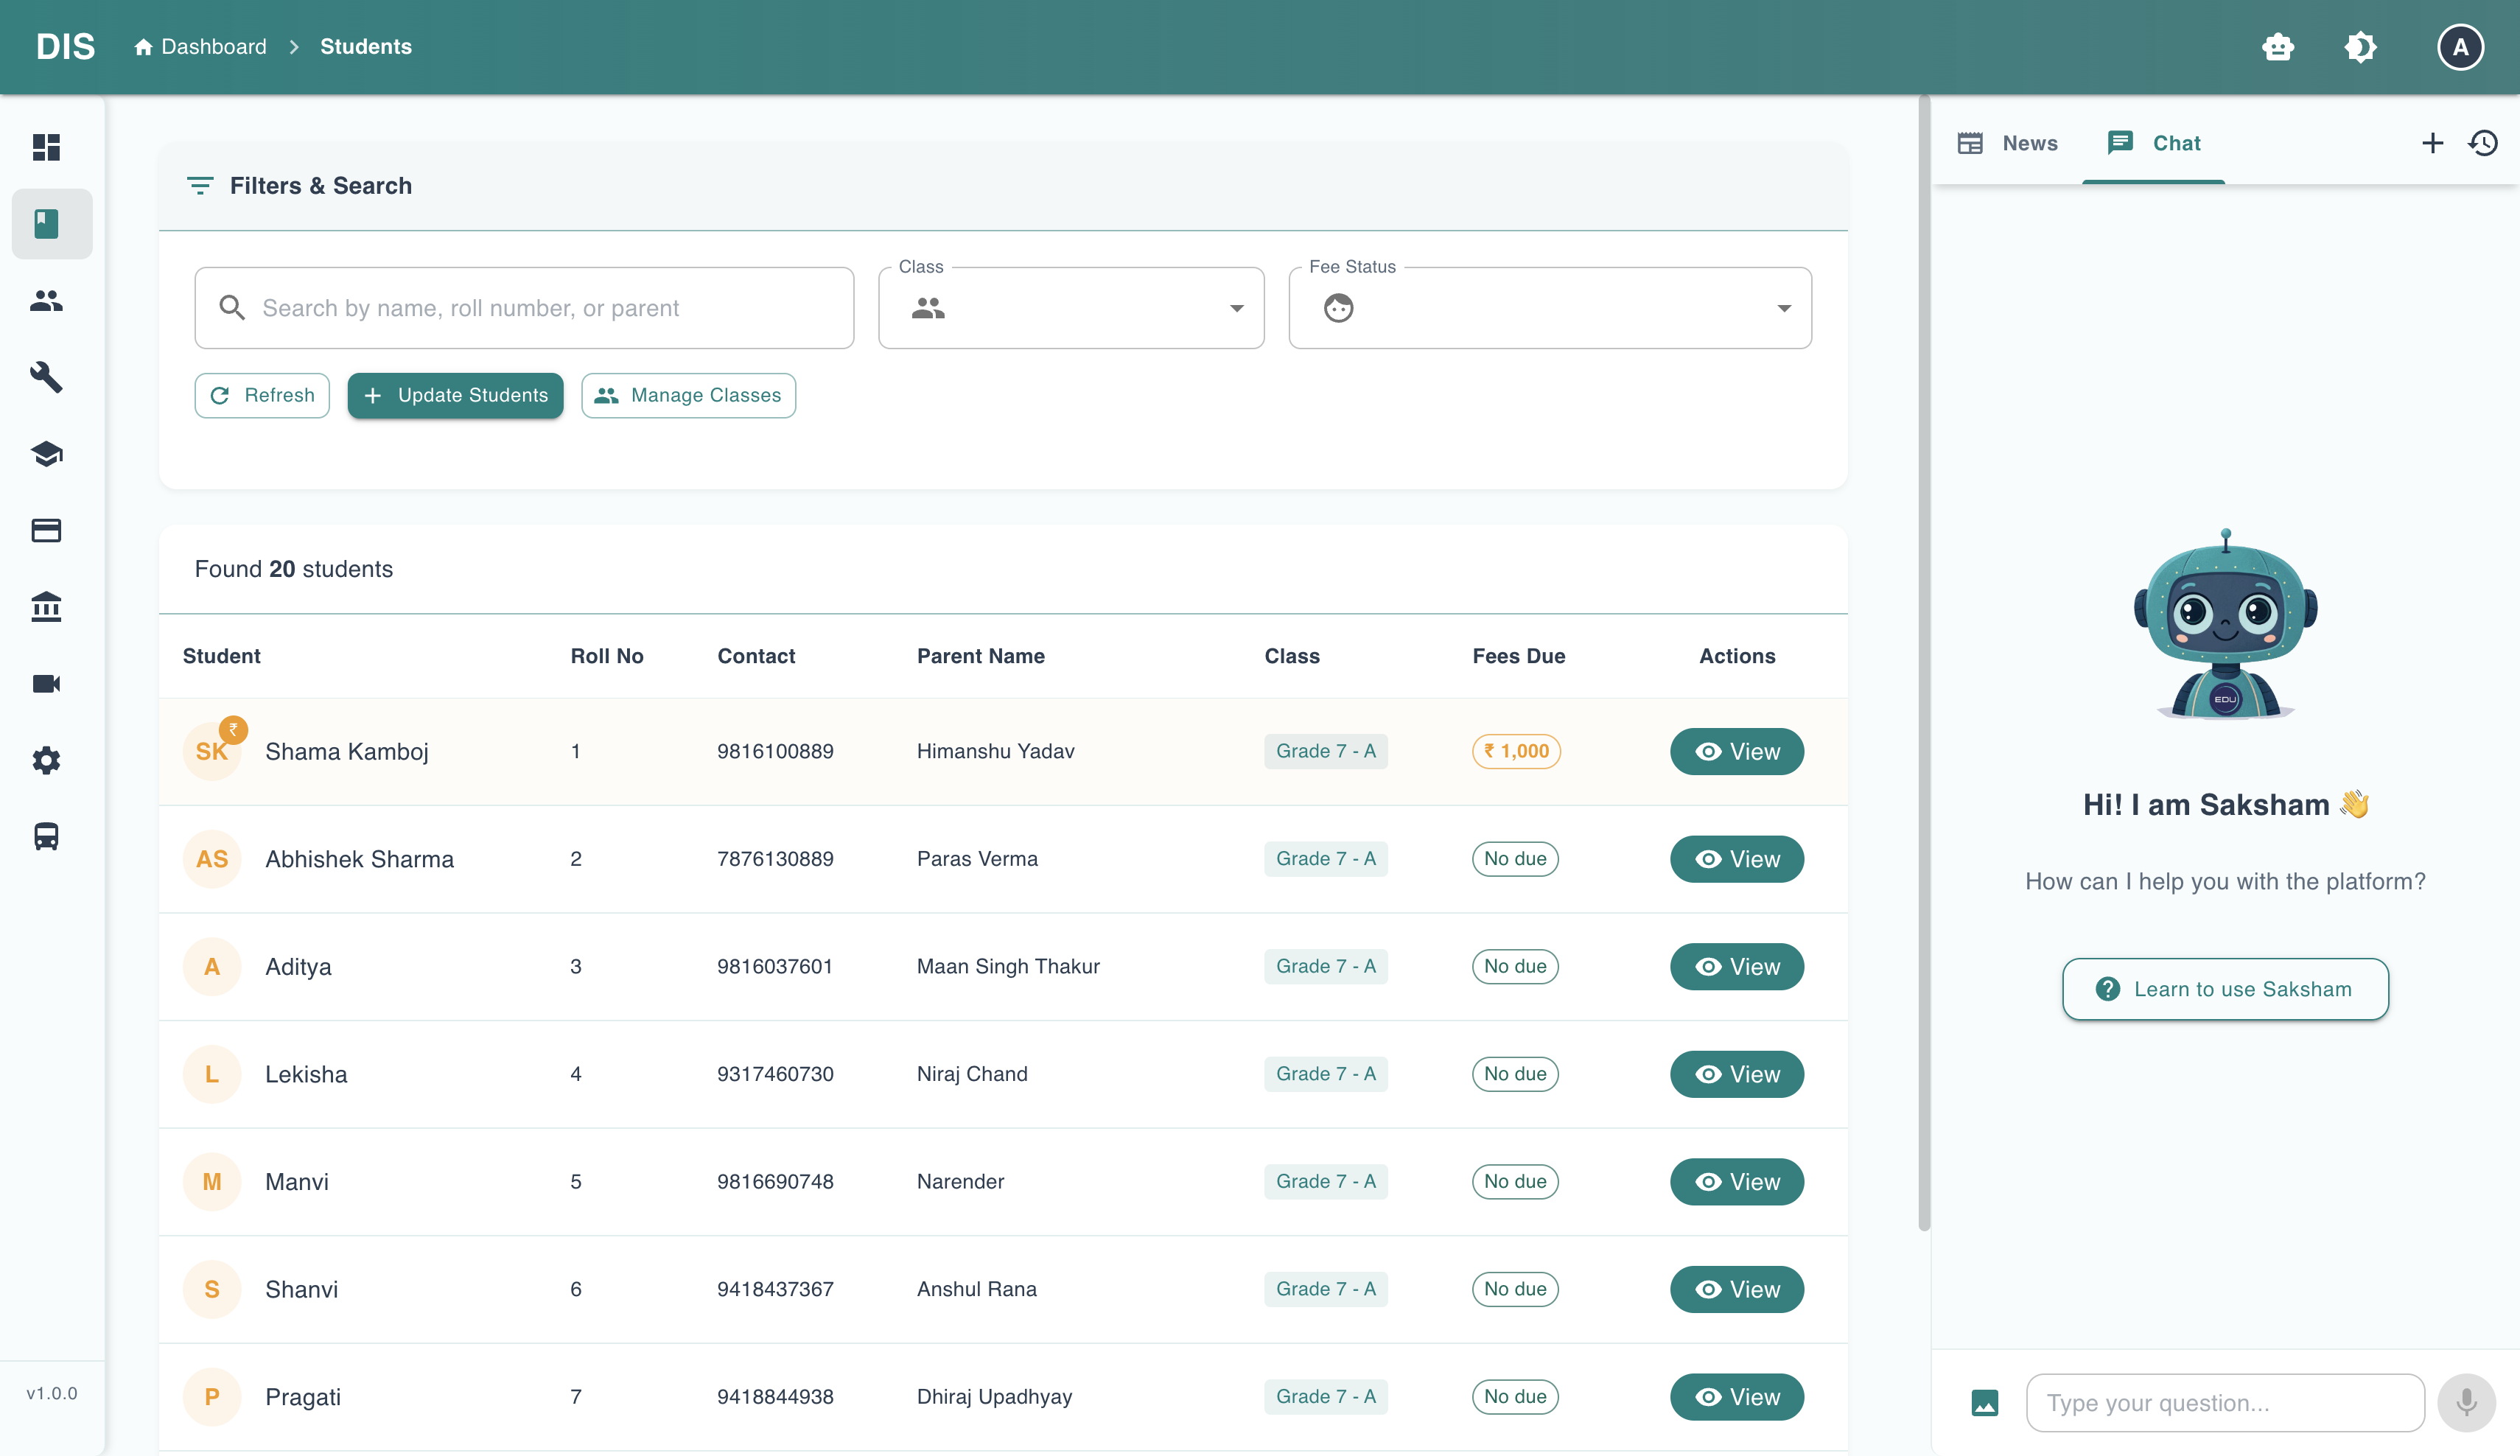The image size is (2520, 1456).
Task: Click the wrench tools sidebar icon
Action: coord(46,377)
